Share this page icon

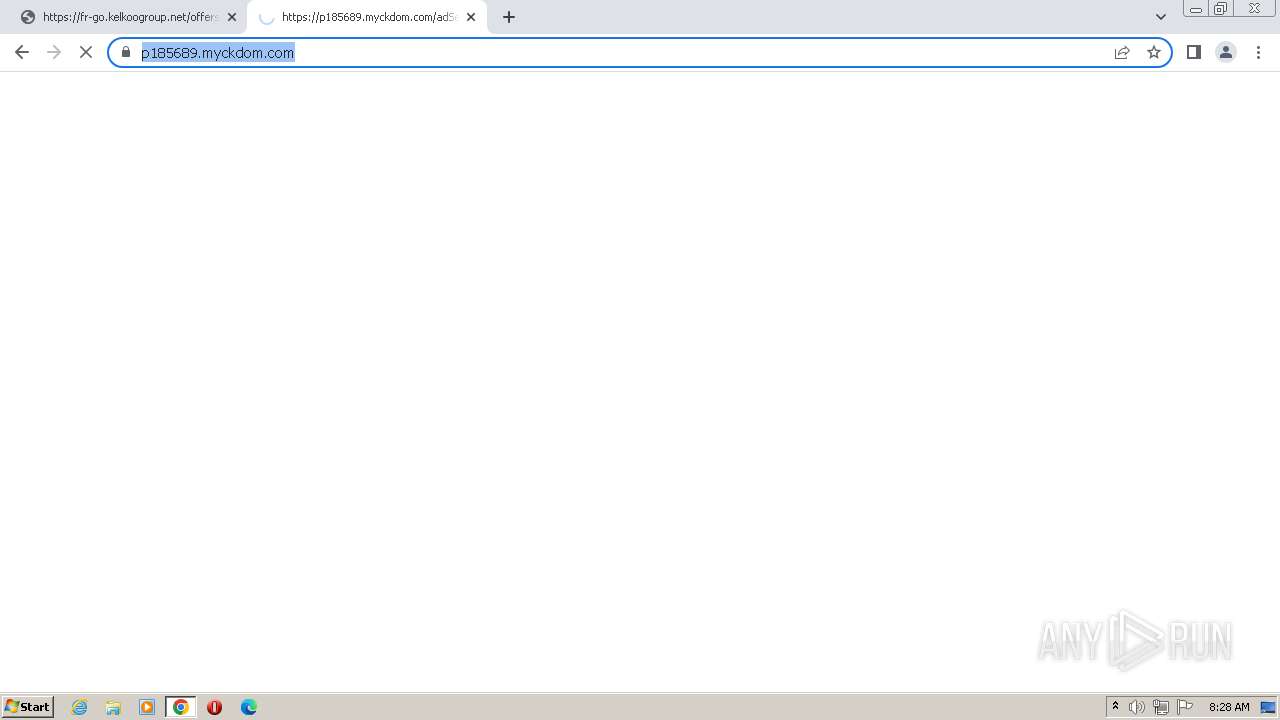pos(1122,52)
